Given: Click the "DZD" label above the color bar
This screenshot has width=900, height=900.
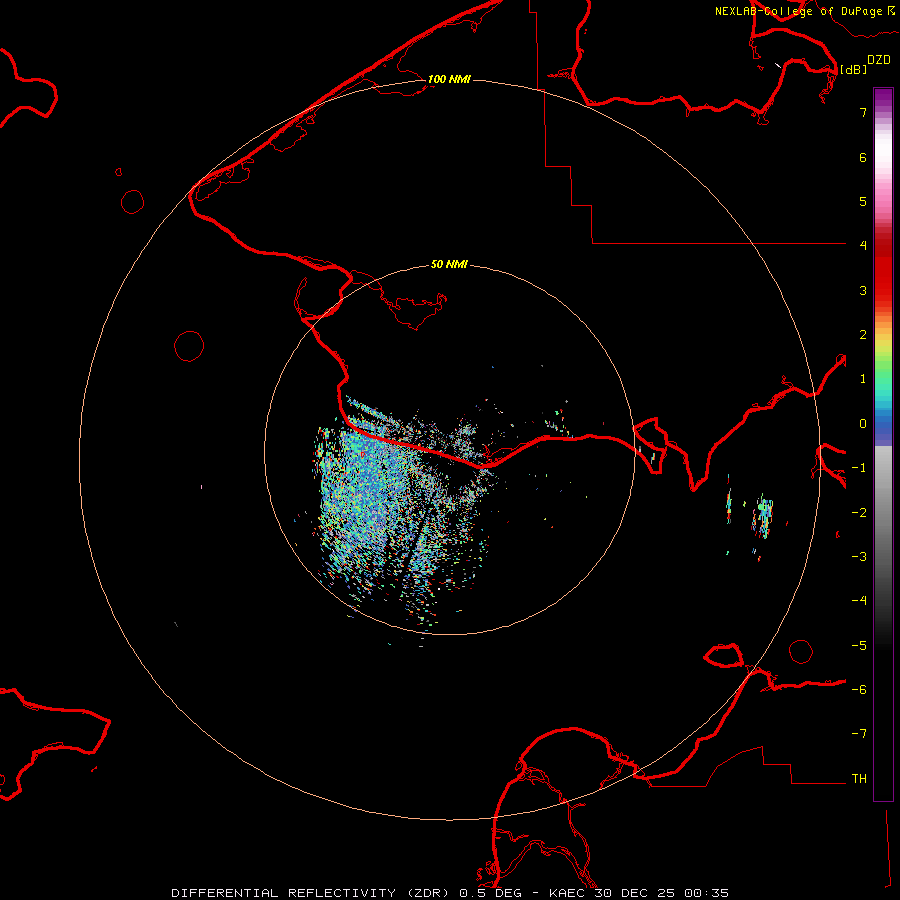Looking at the screenshot, I should tap(879, 60).
